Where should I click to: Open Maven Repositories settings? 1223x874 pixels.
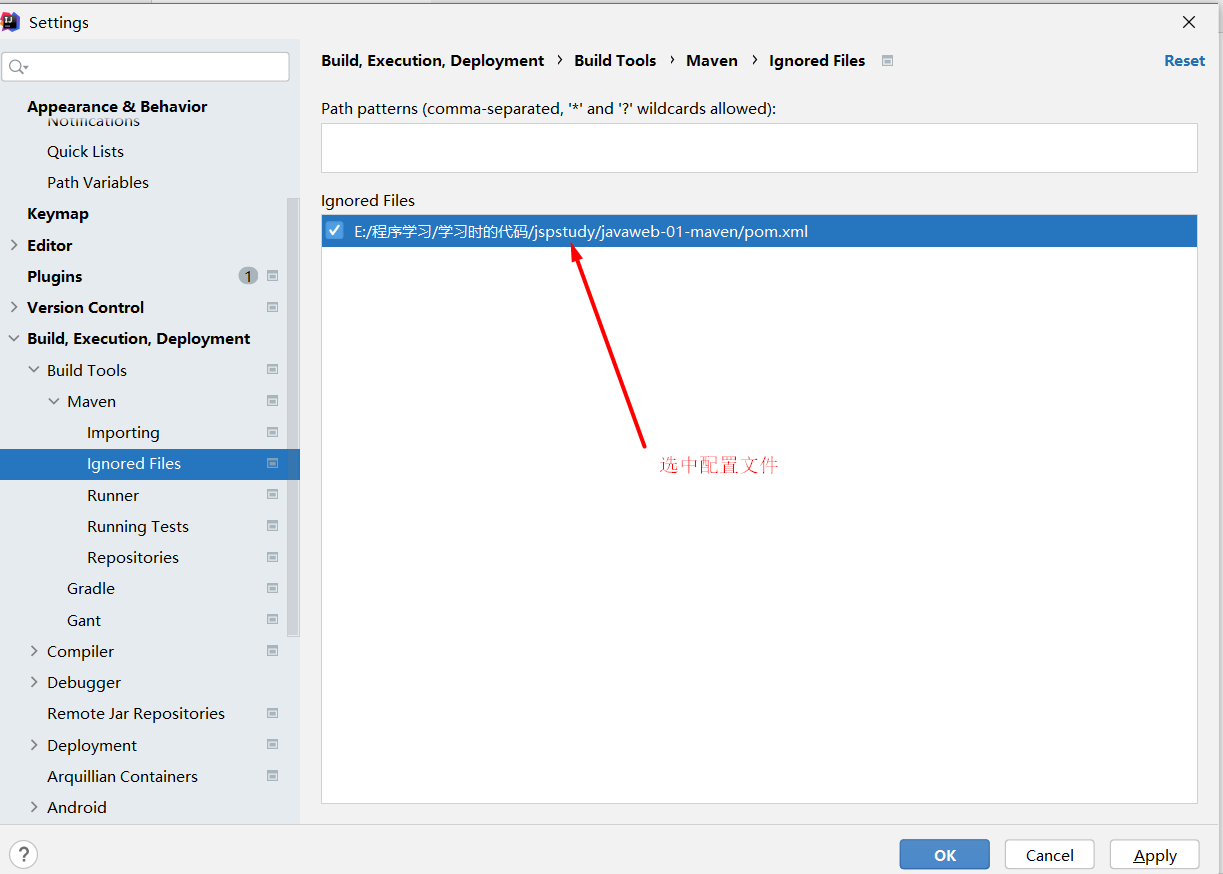[x=133, y=557]
